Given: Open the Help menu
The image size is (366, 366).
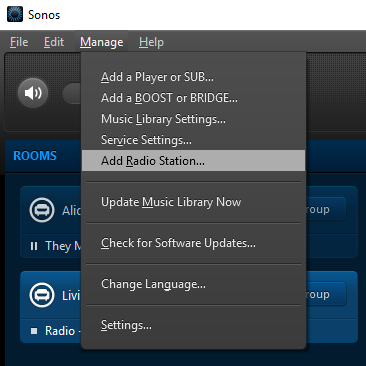Looking at the screenshot, I should [151, 42].
